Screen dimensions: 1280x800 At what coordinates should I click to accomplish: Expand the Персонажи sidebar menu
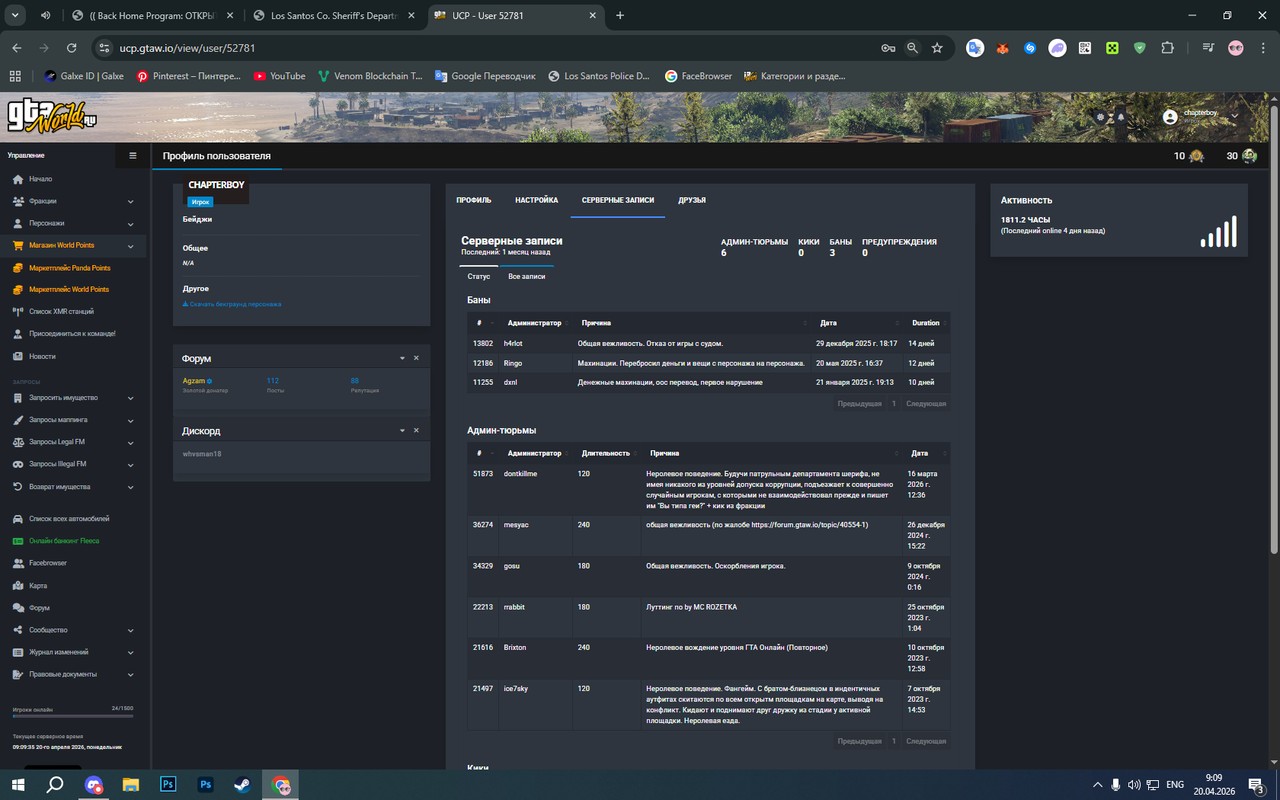pos(131,223)
